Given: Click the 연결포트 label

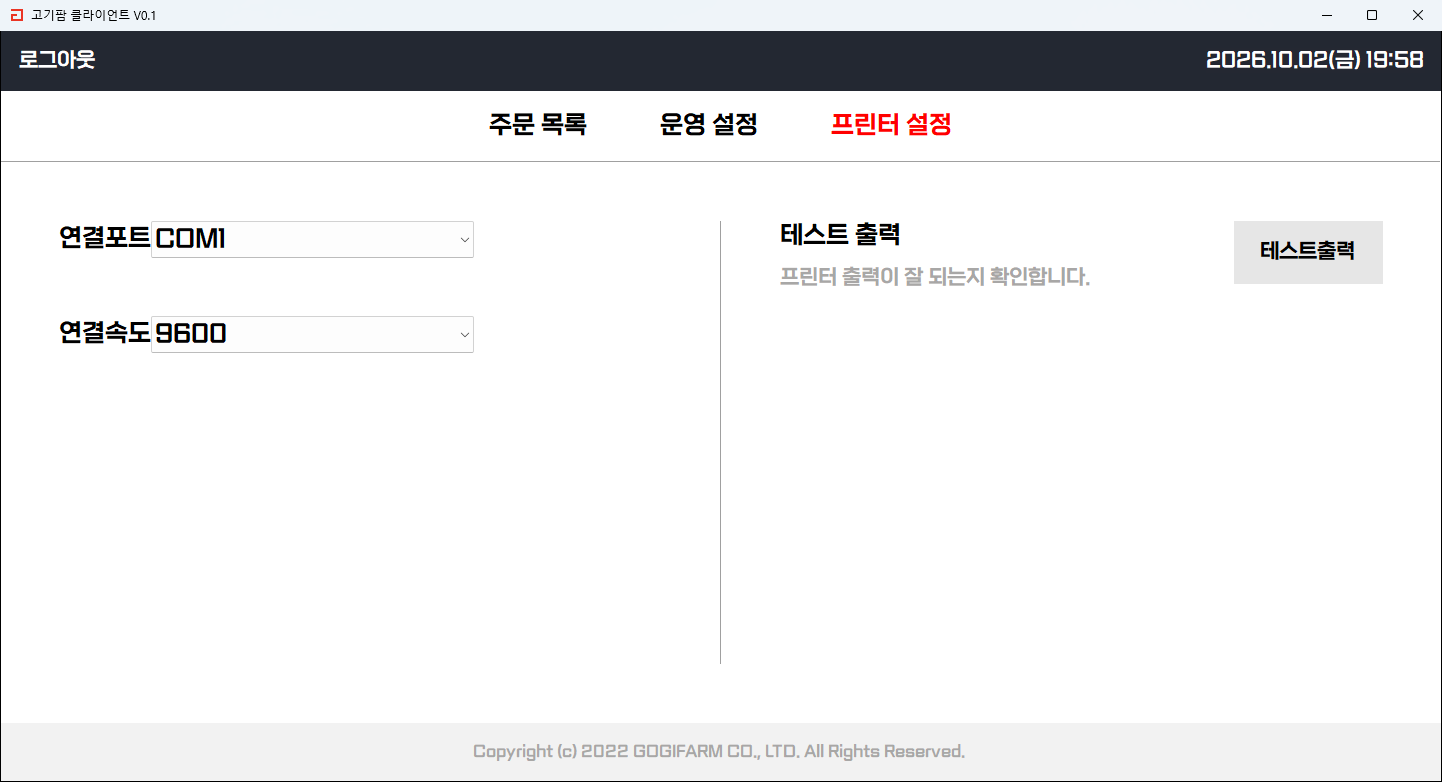Looking at the screenshot, I should tap(105, 238).
